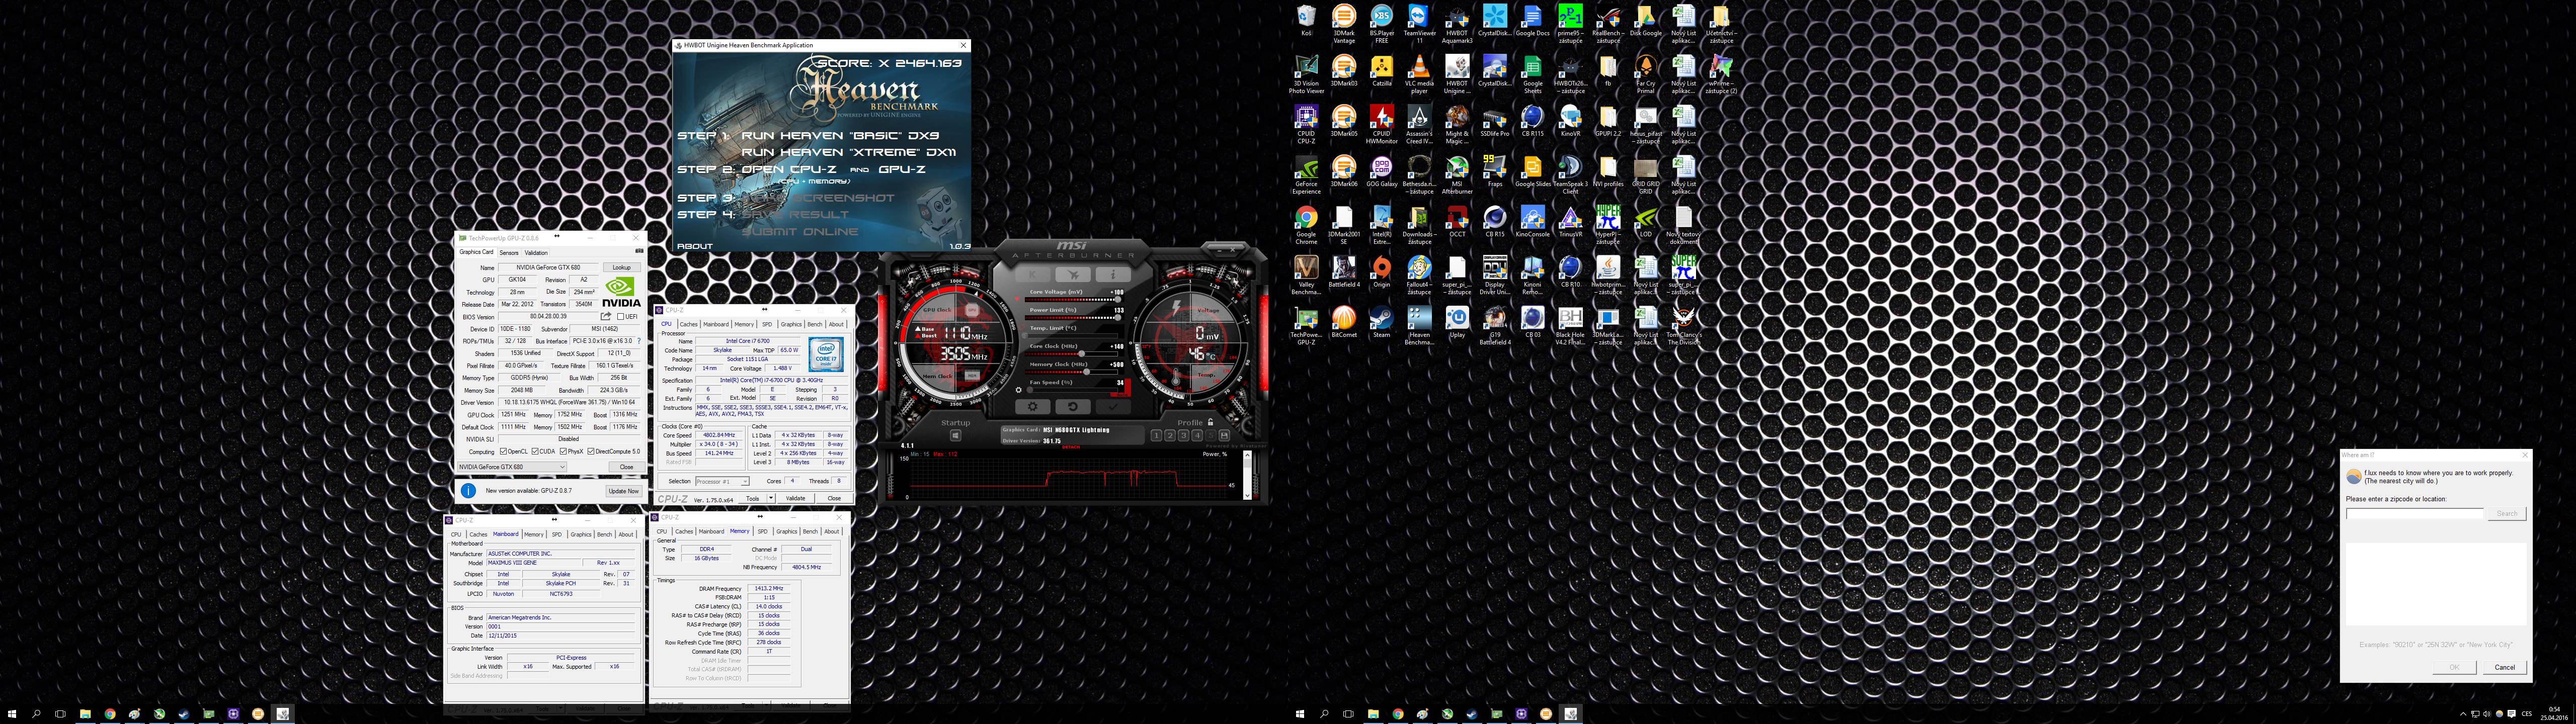Click About in Heaven Benchmark window
Image resolution: width=2576 pixels, height=724 pixels.
pyautogui.click(x=695, y=246)
